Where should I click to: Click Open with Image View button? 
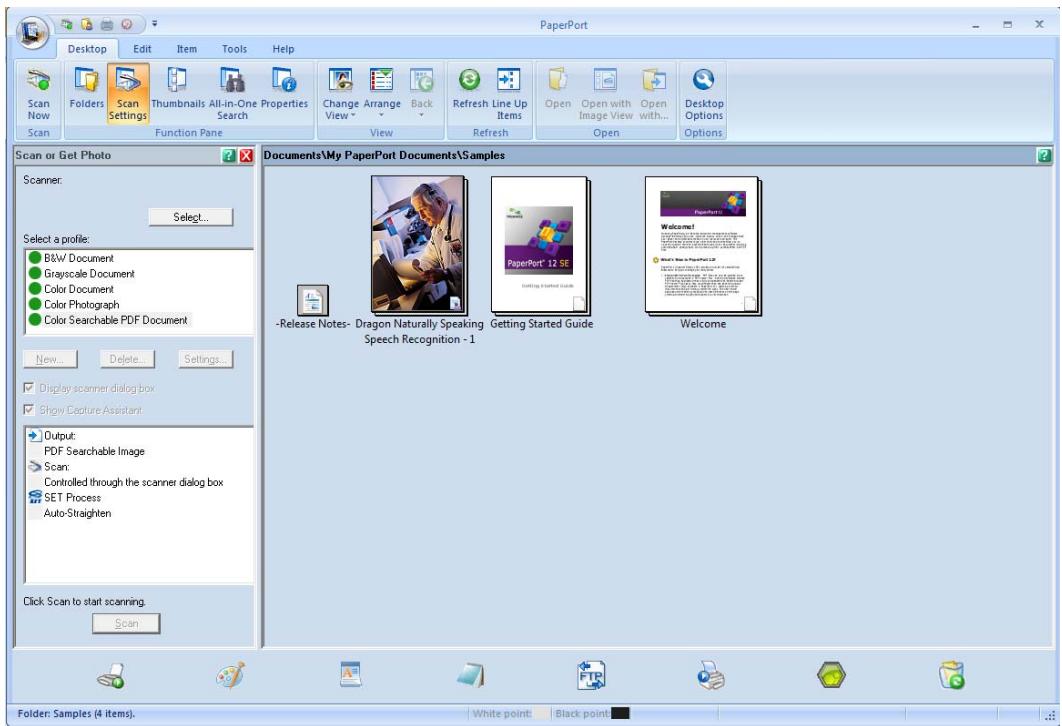[x=606, y=94]
